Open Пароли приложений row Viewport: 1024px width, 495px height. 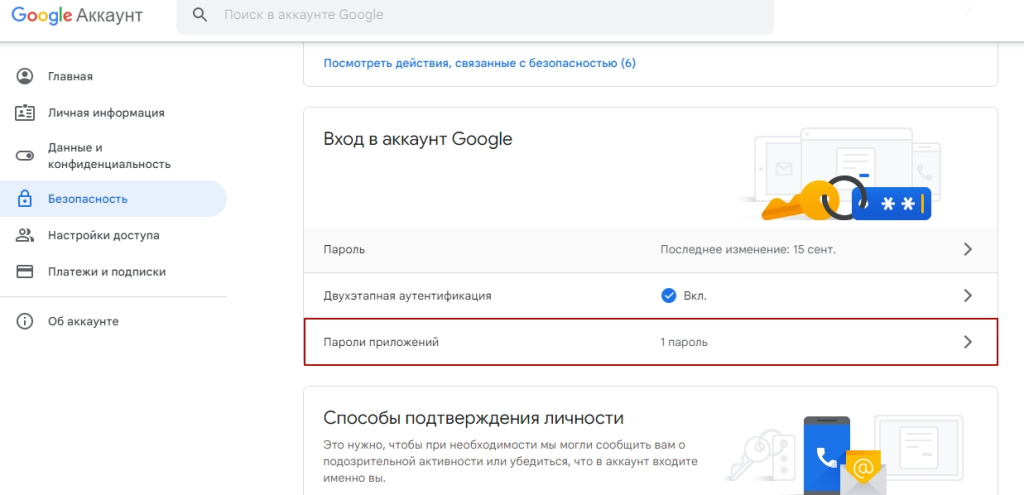[x=650, y=342]
